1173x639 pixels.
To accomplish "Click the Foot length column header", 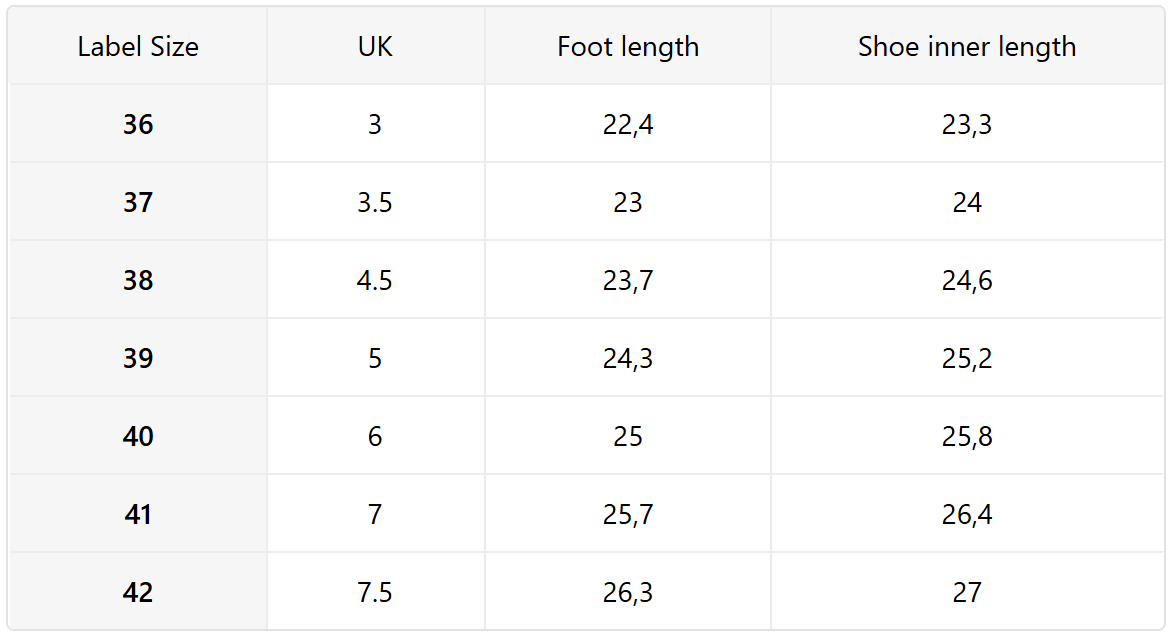I will [628, 47].
